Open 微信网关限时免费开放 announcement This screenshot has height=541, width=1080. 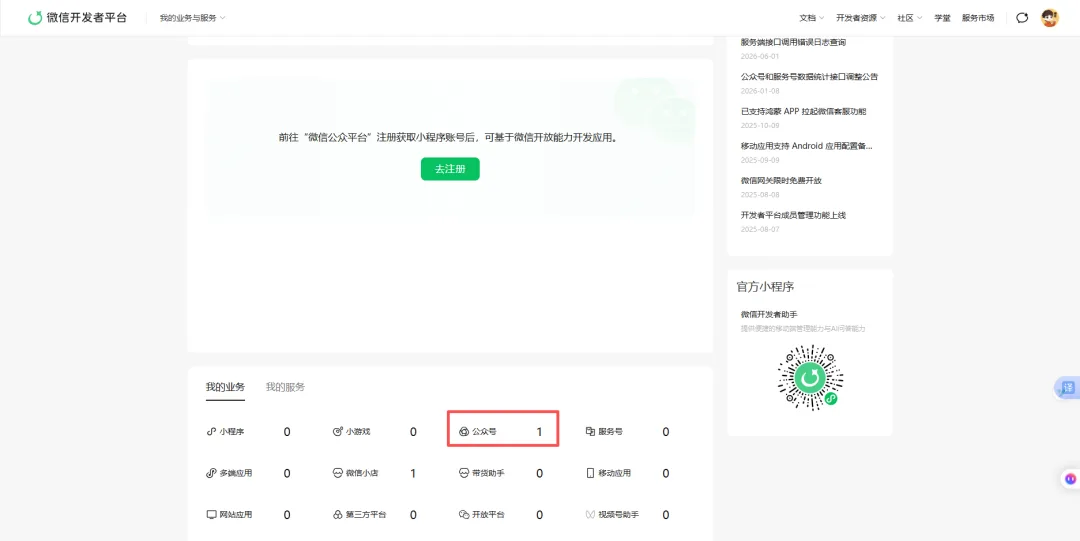(x=782, y=181)
